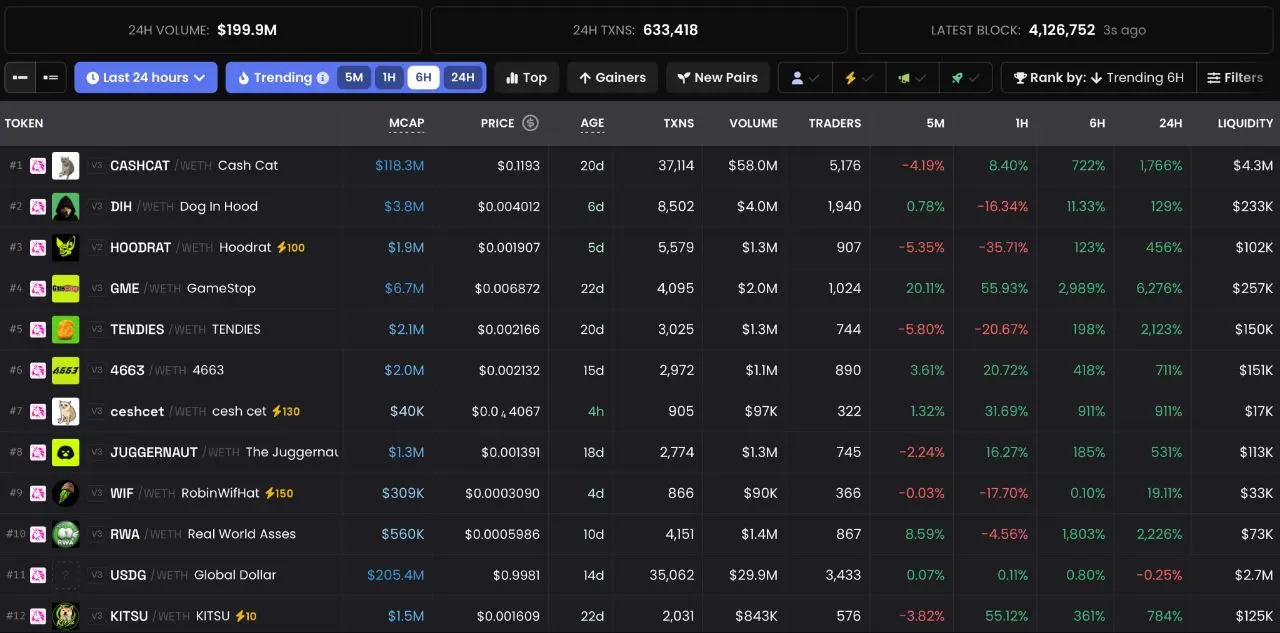
Task: Click the ceshcet cat token icon
Action: (66, 411)
